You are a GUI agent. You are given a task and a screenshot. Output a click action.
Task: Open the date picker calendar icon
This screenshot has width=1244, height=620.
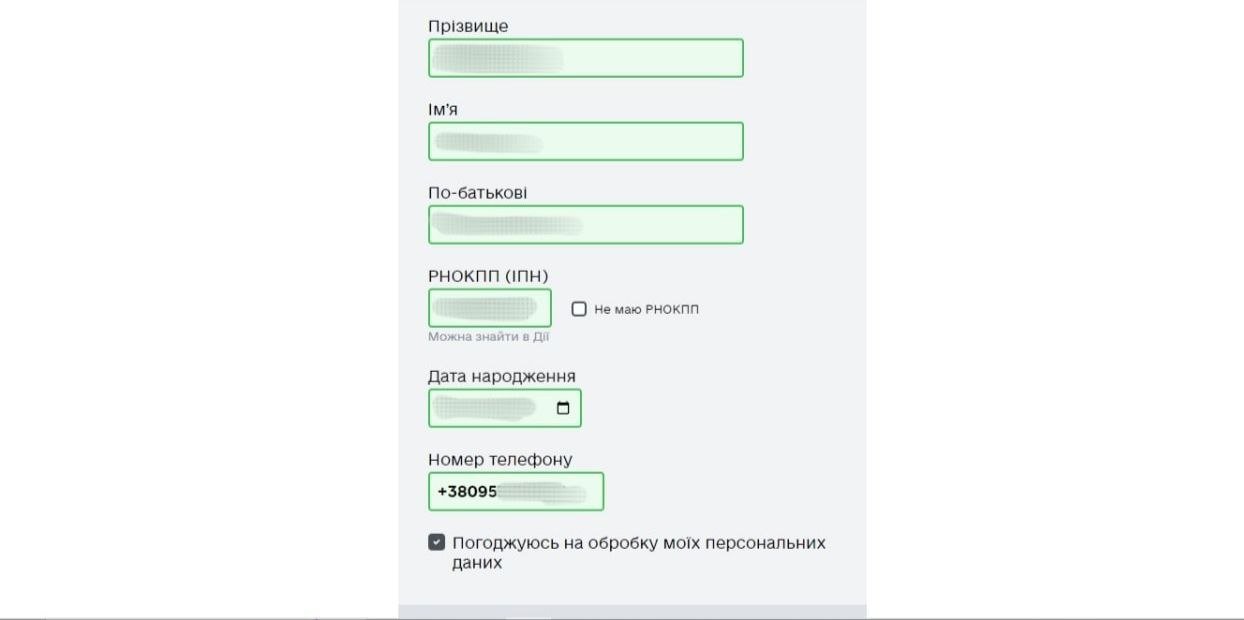(x=563, y=408)
